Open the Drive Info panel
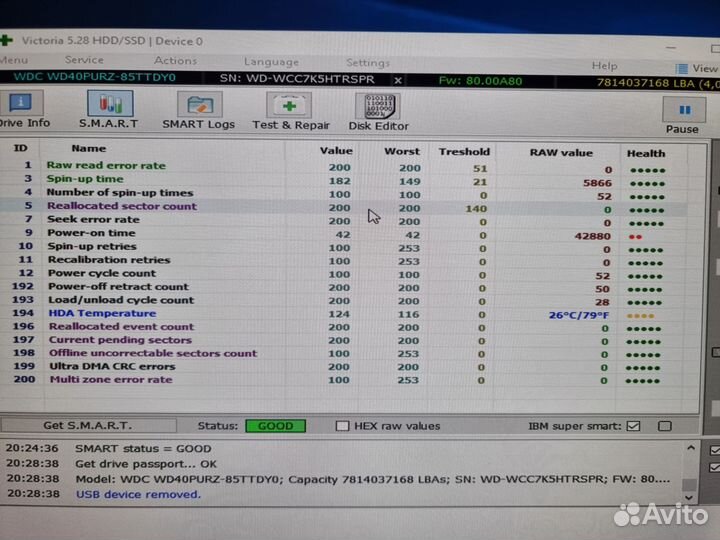Image resolution: width=720 pixels, height=540 pixels. (x=23, y=110)
